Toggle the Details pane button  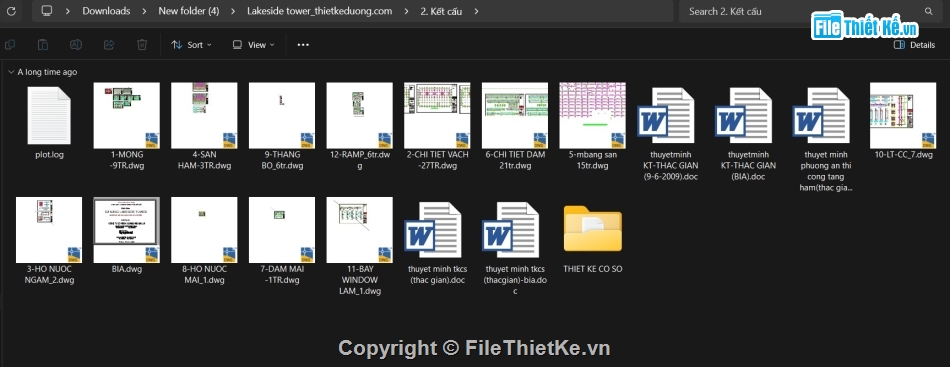[915, 45]
